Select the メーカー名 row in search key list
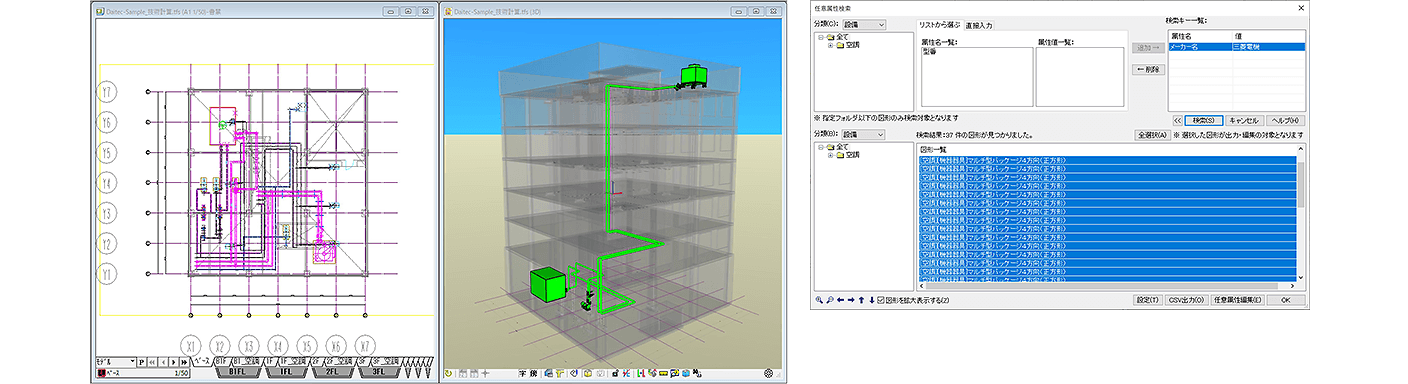The width and height of the screenshot is (1408, 384). [1236, 46]
